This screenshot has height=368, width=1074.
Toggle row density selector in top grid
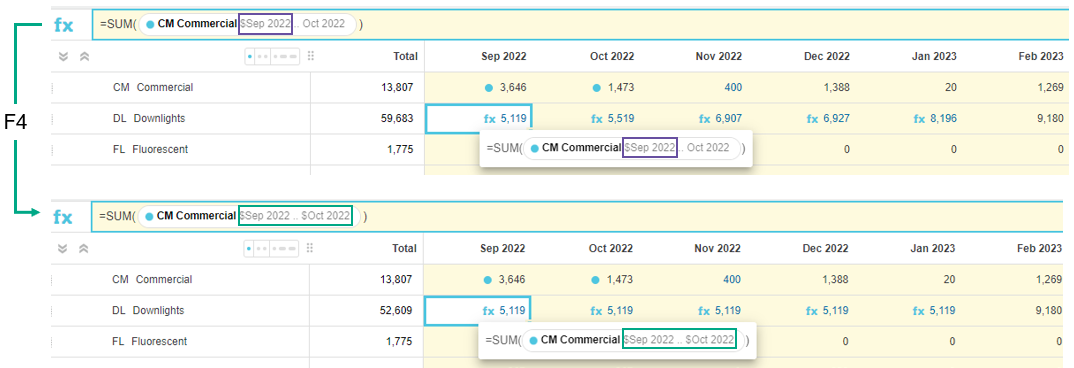(x=272, y=56)
